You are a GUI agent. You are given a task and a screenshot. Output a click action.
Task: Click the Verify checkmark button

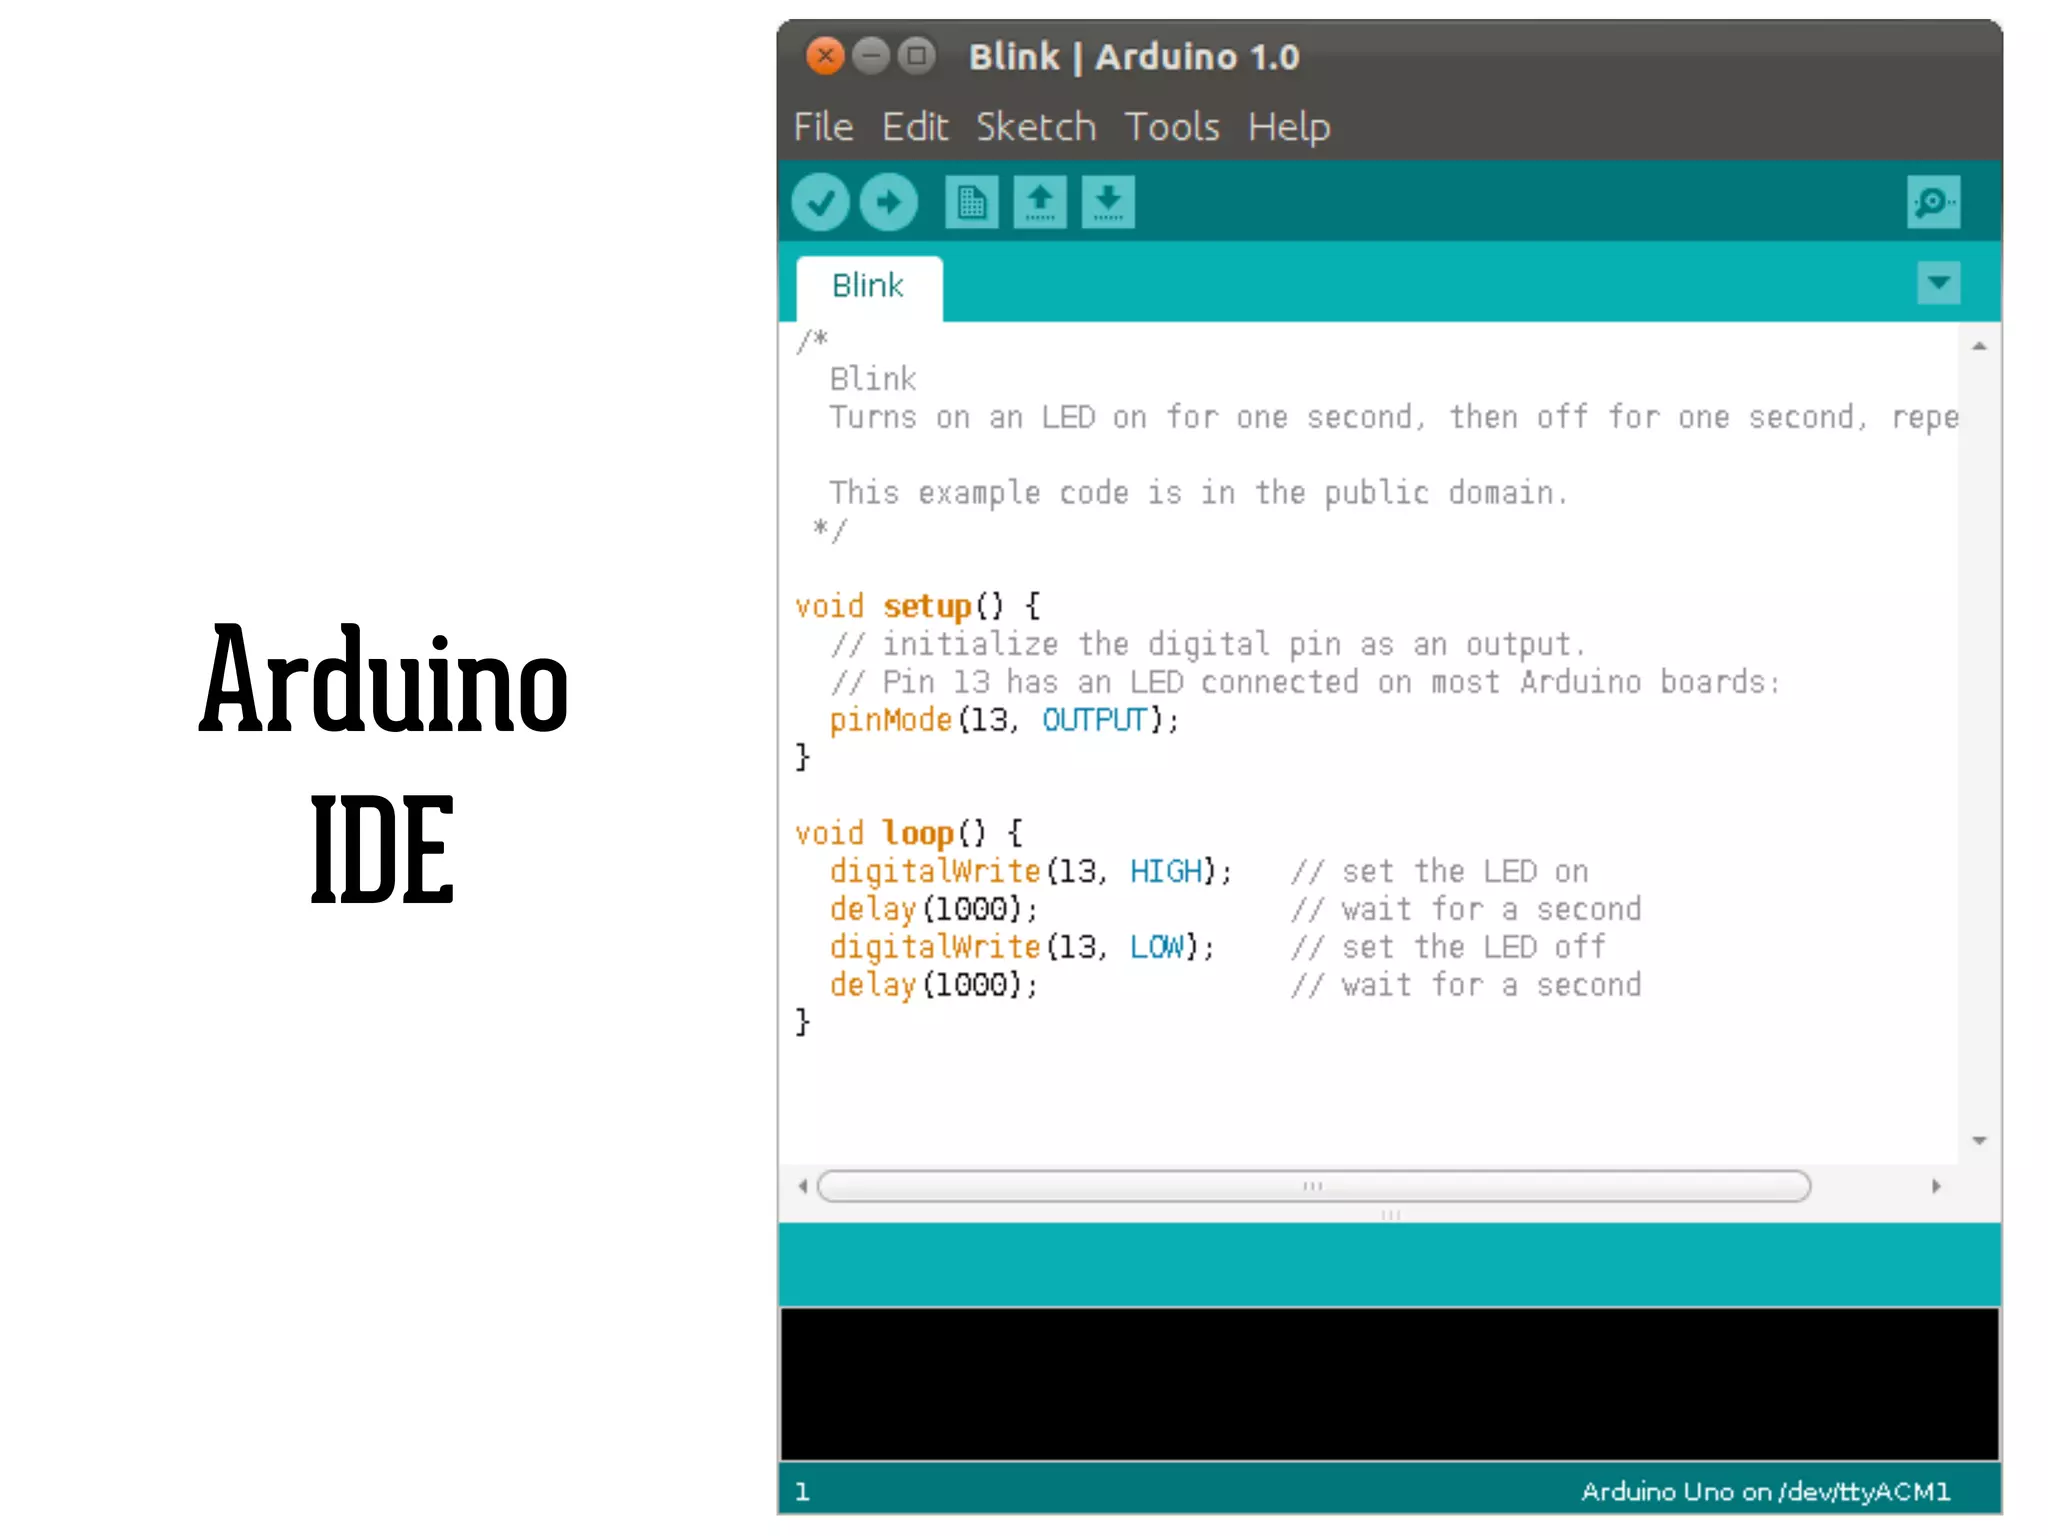[820, 203]
